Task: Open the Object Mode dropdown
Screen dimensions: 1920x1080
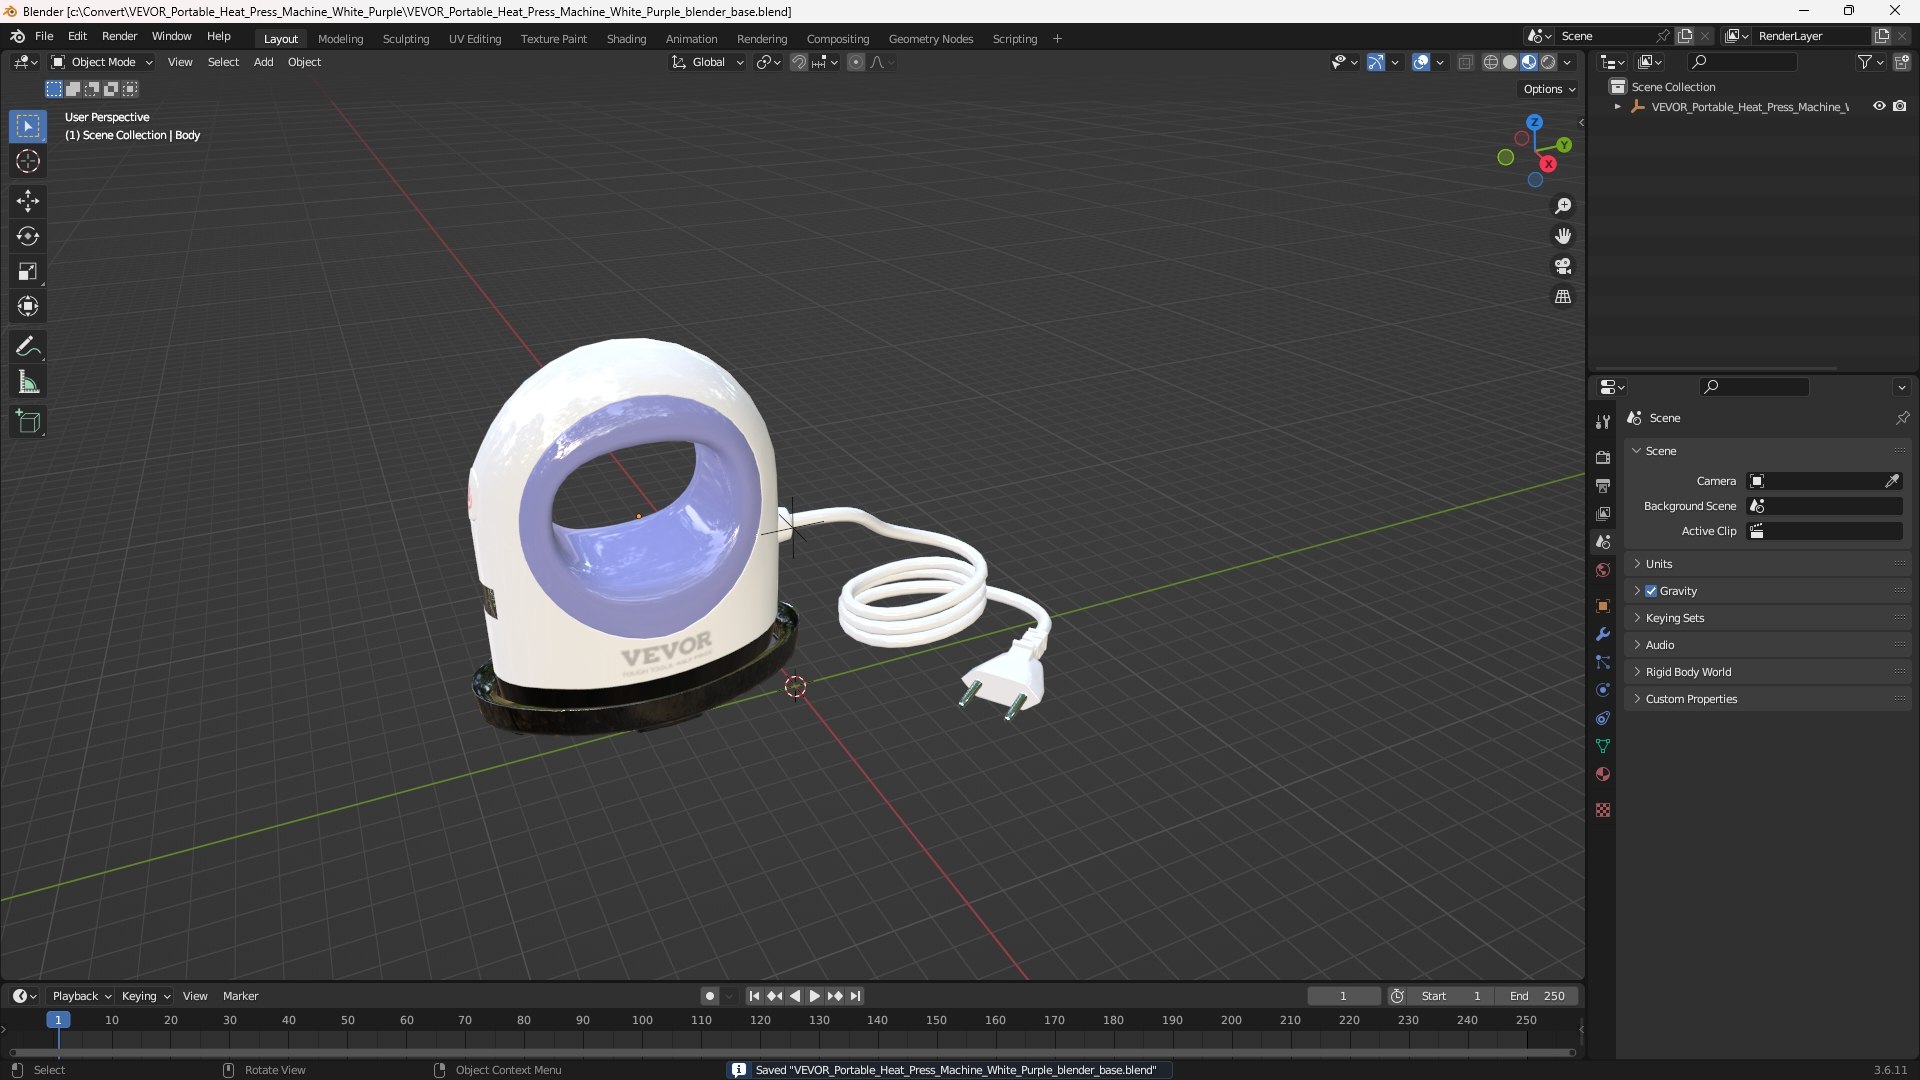Action: click(102, 62)
